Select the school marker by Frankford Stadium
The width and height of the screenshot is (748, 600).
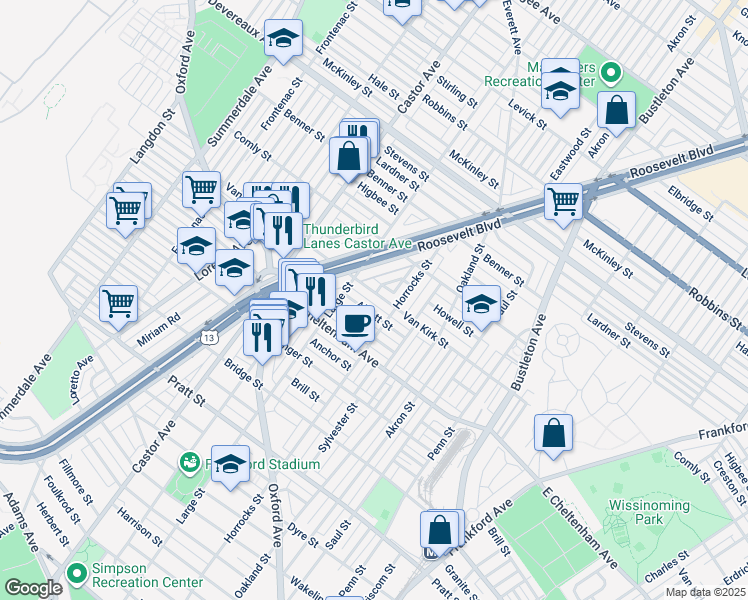point(230,465)
